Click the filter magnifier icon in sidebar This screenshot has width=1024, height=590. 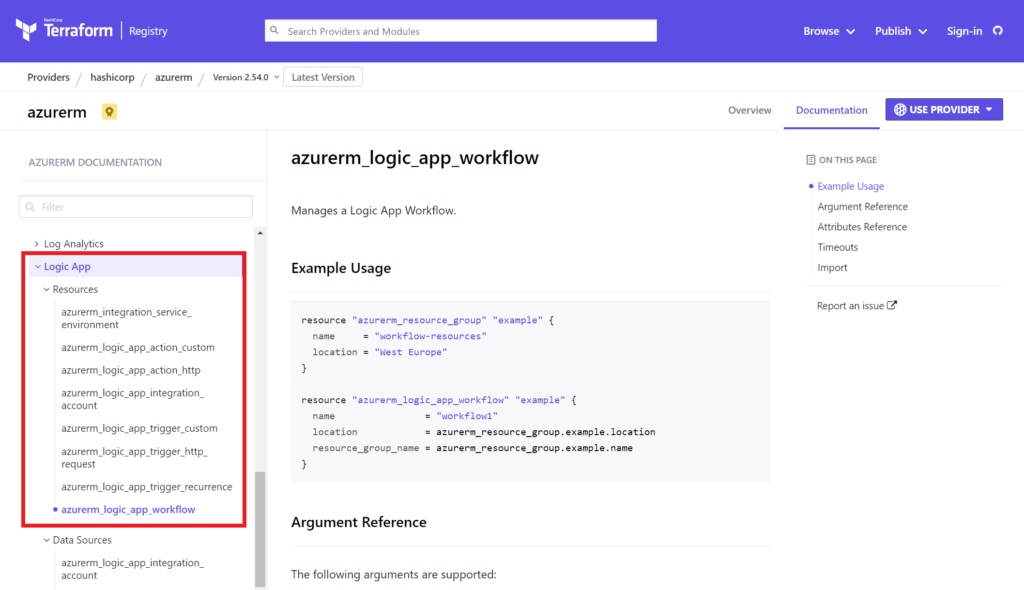point(30,207)
